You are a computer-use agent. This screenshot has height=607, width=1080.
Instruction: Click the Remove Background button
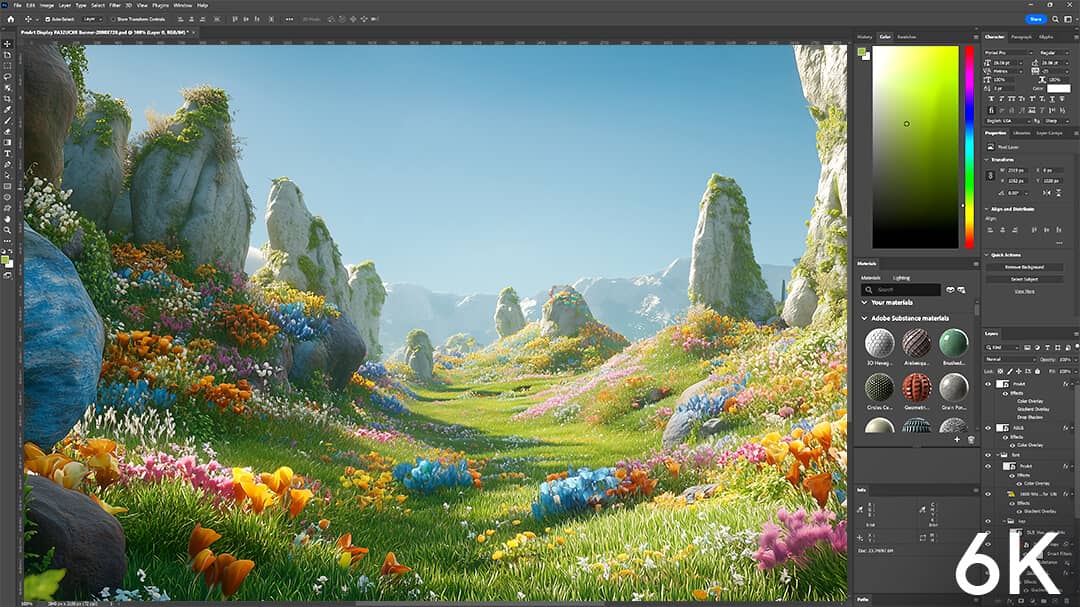tap(1024, 267)
